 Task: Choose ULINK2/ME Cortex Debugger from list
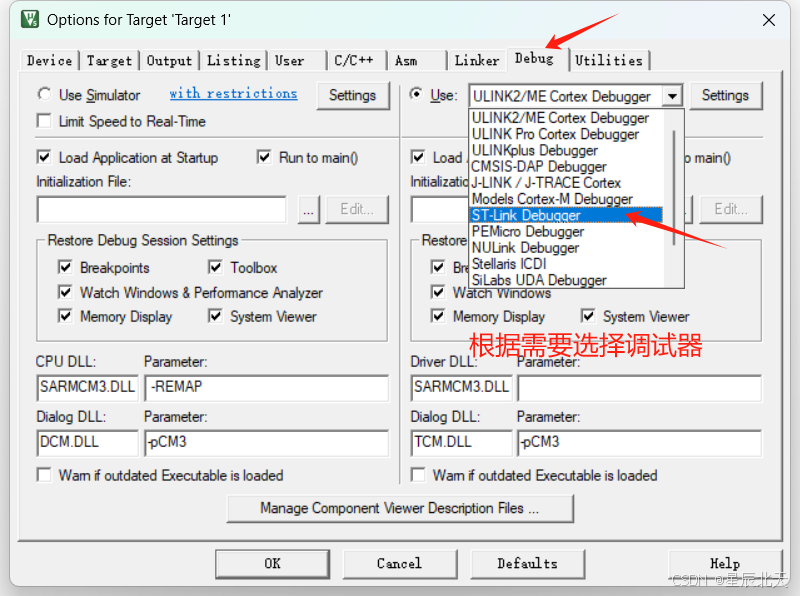[566, 118]
